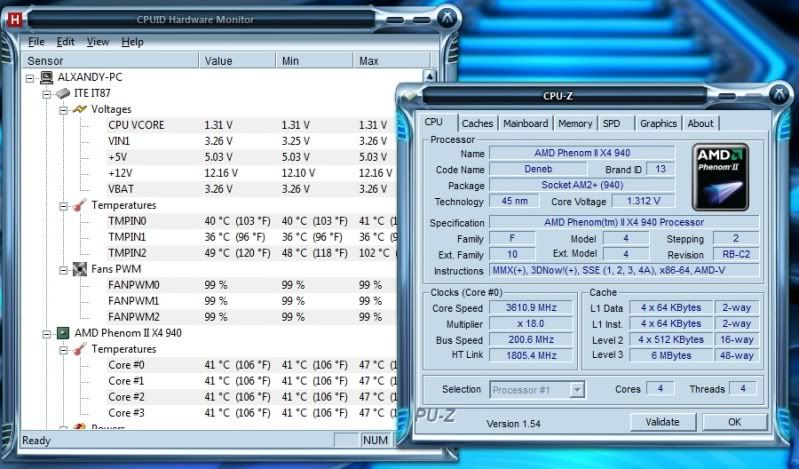This screenshot has height=469, width=799.
Task: Click the Core Voltage value 1.312 V
Action: coord(643,201)
